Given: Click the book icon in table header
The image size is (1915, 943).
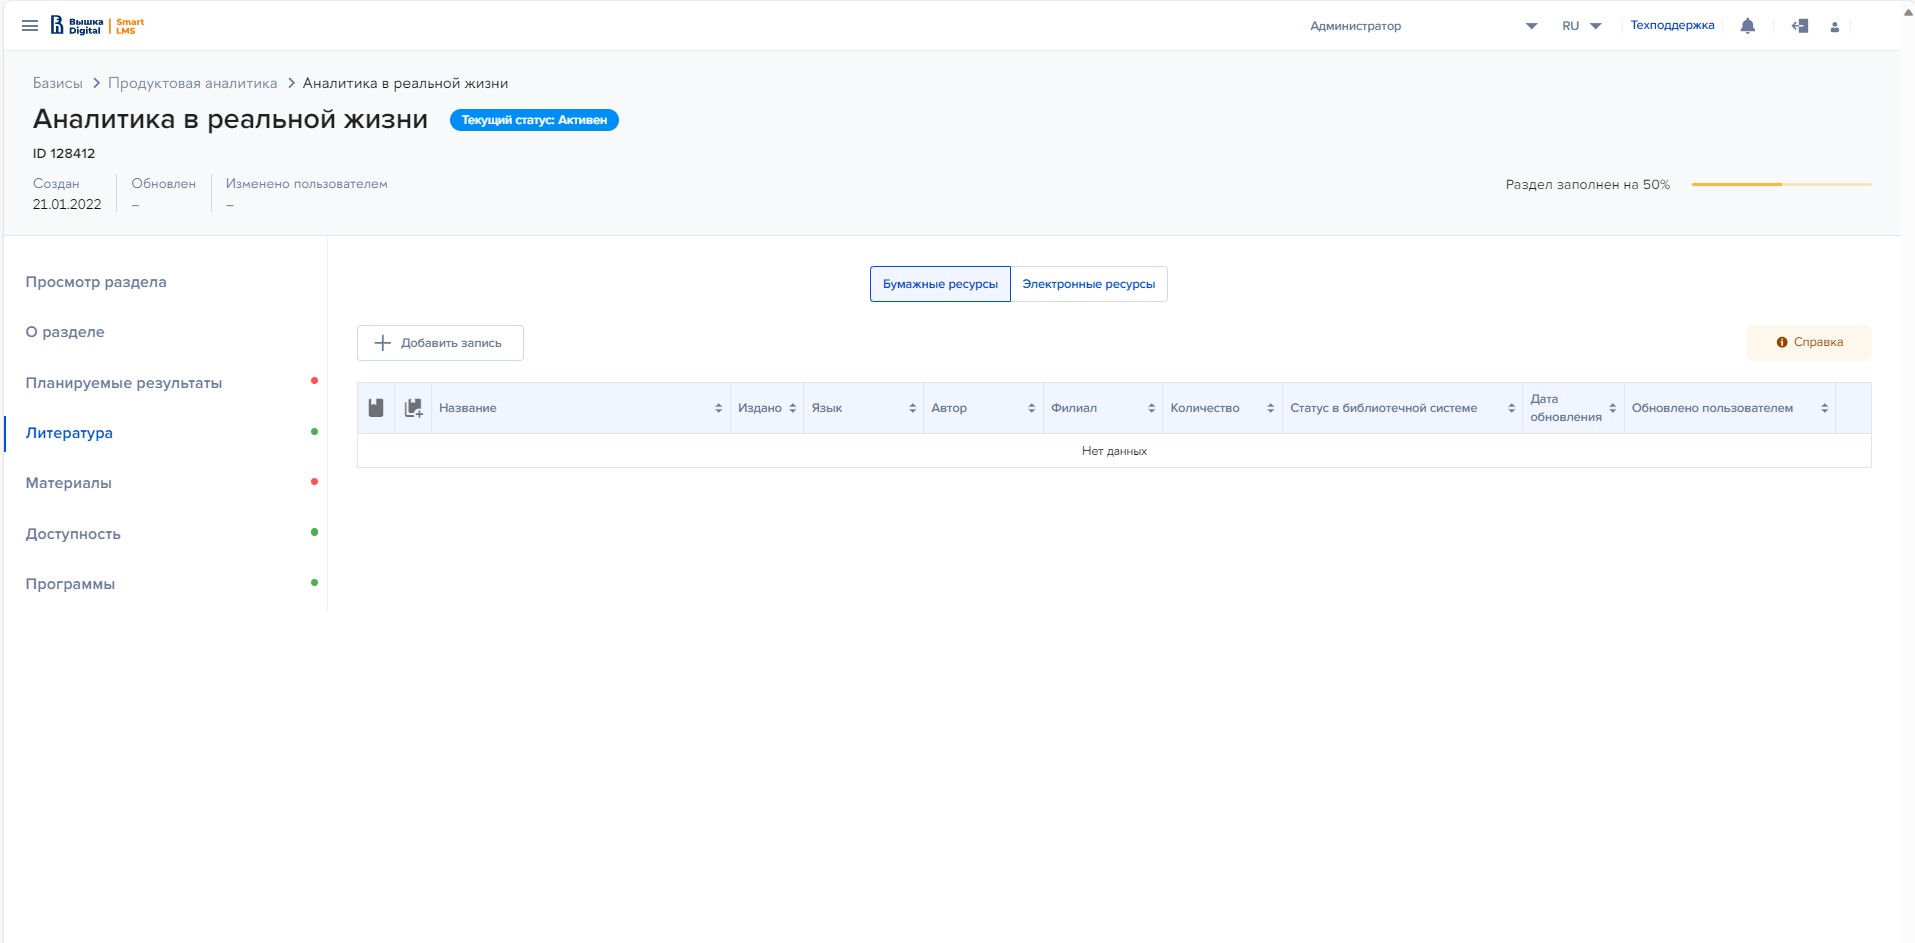Looking at the screenshot, I should click(376, 408).
